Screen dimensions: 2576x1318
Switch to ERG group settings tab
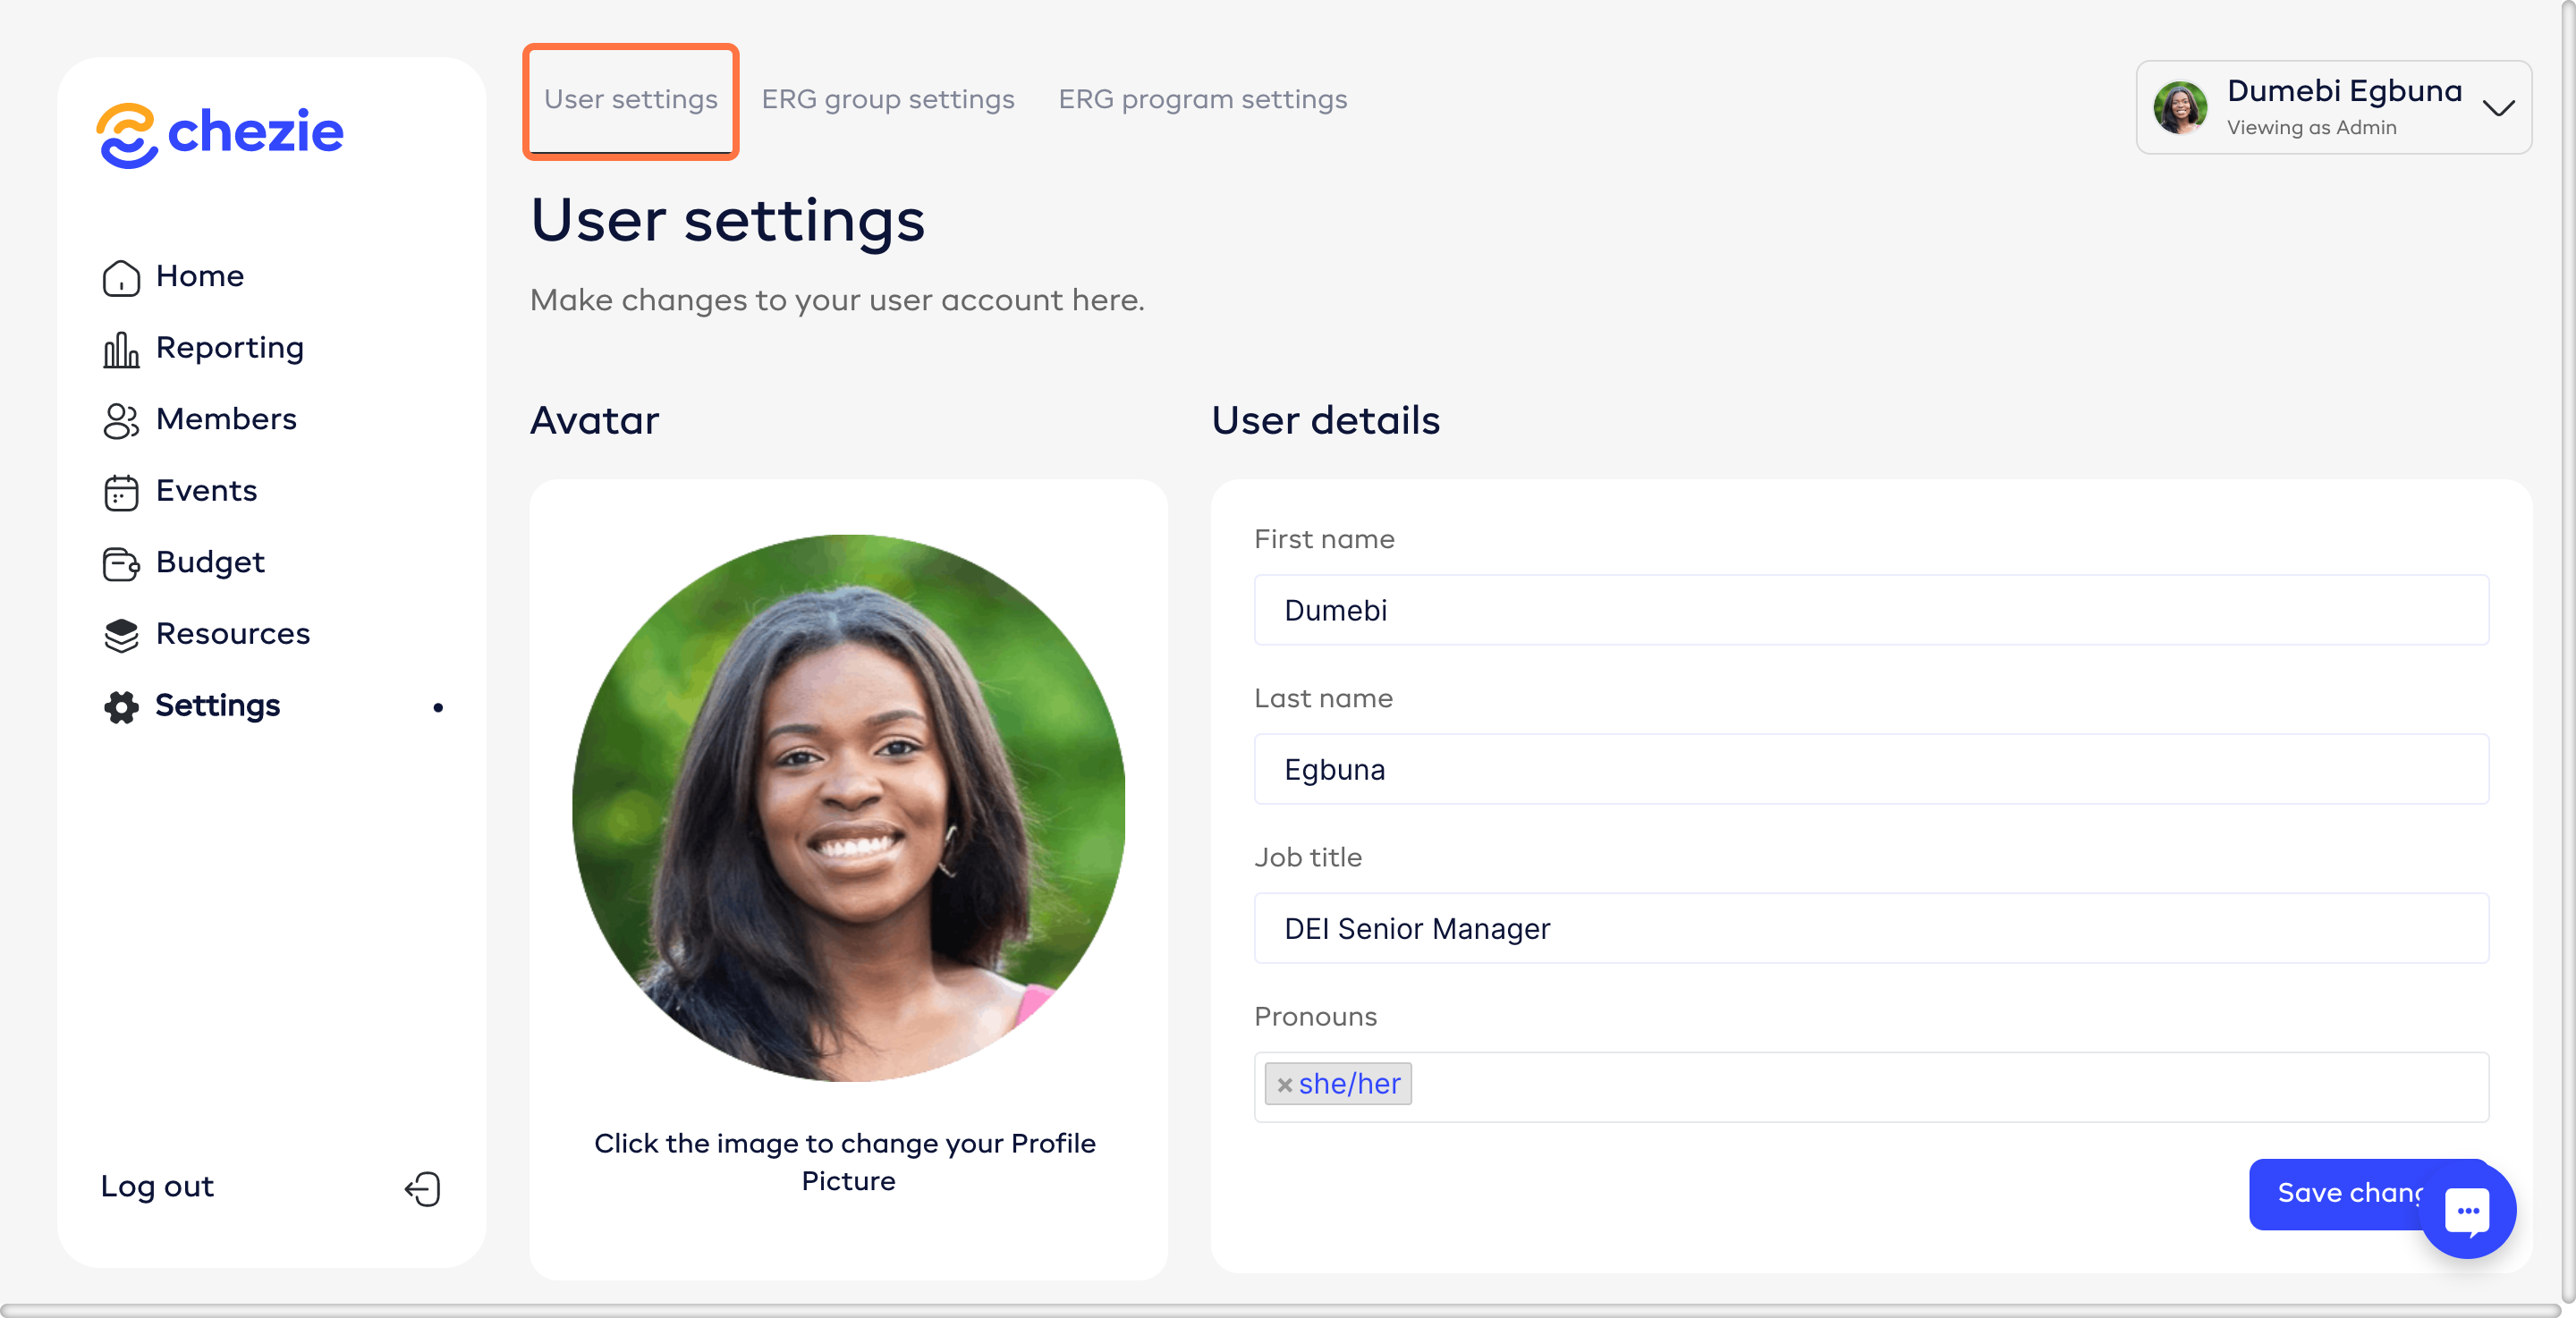887,99
